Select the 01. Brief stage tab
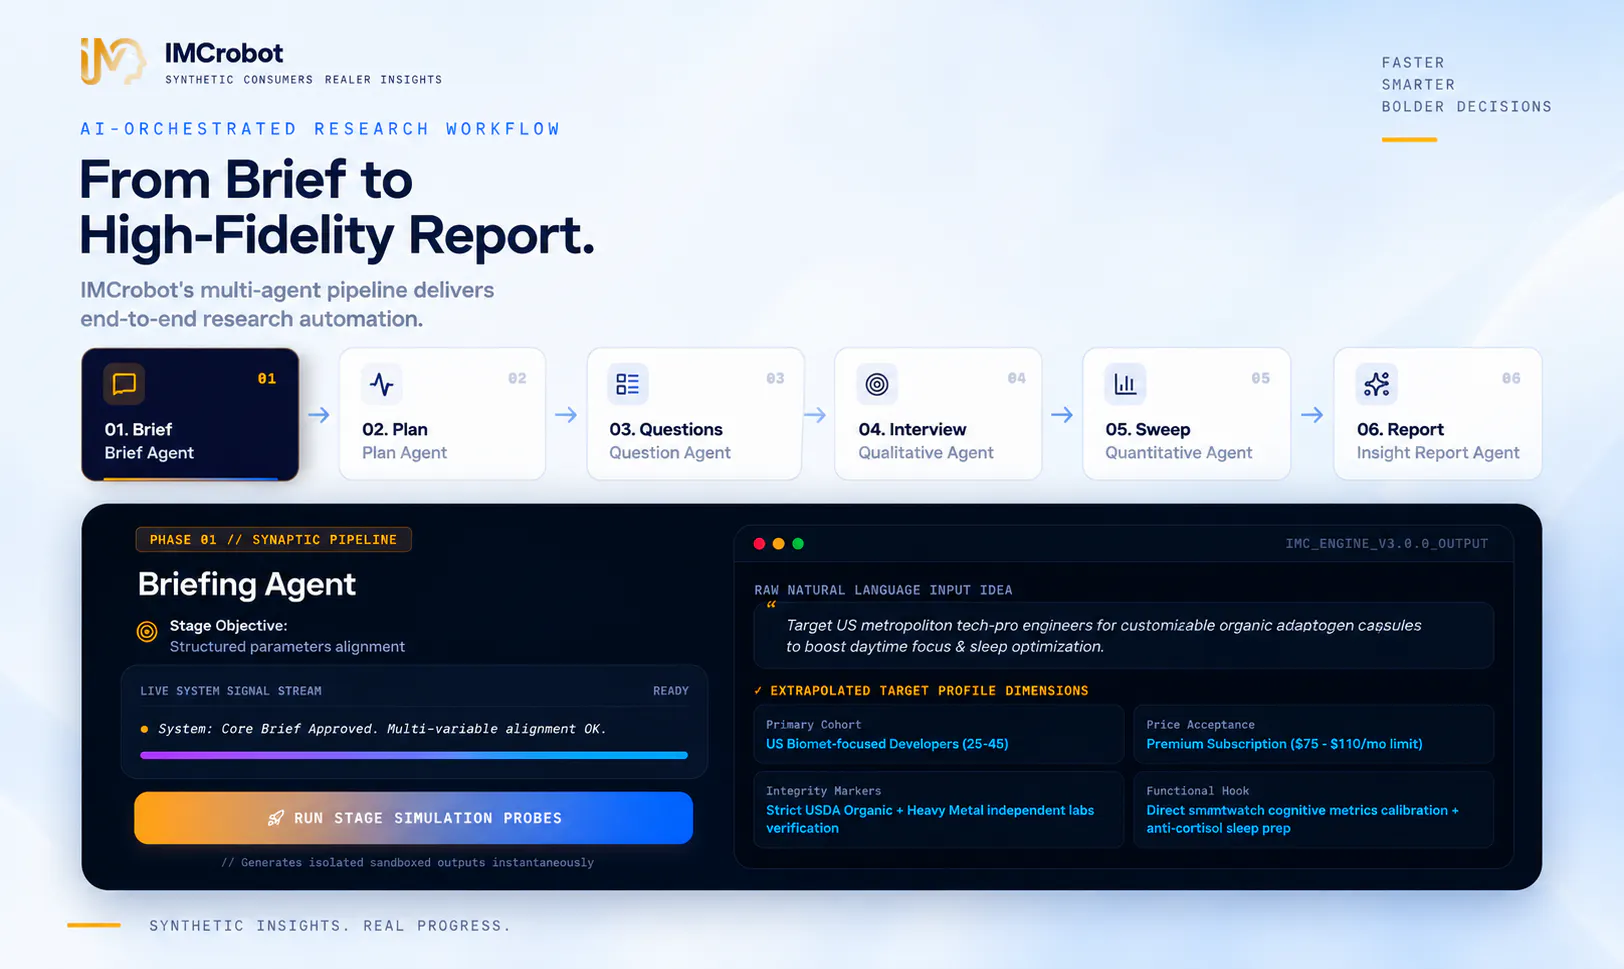Viewport: 1624px width, 969px height. tap(190, 414)
